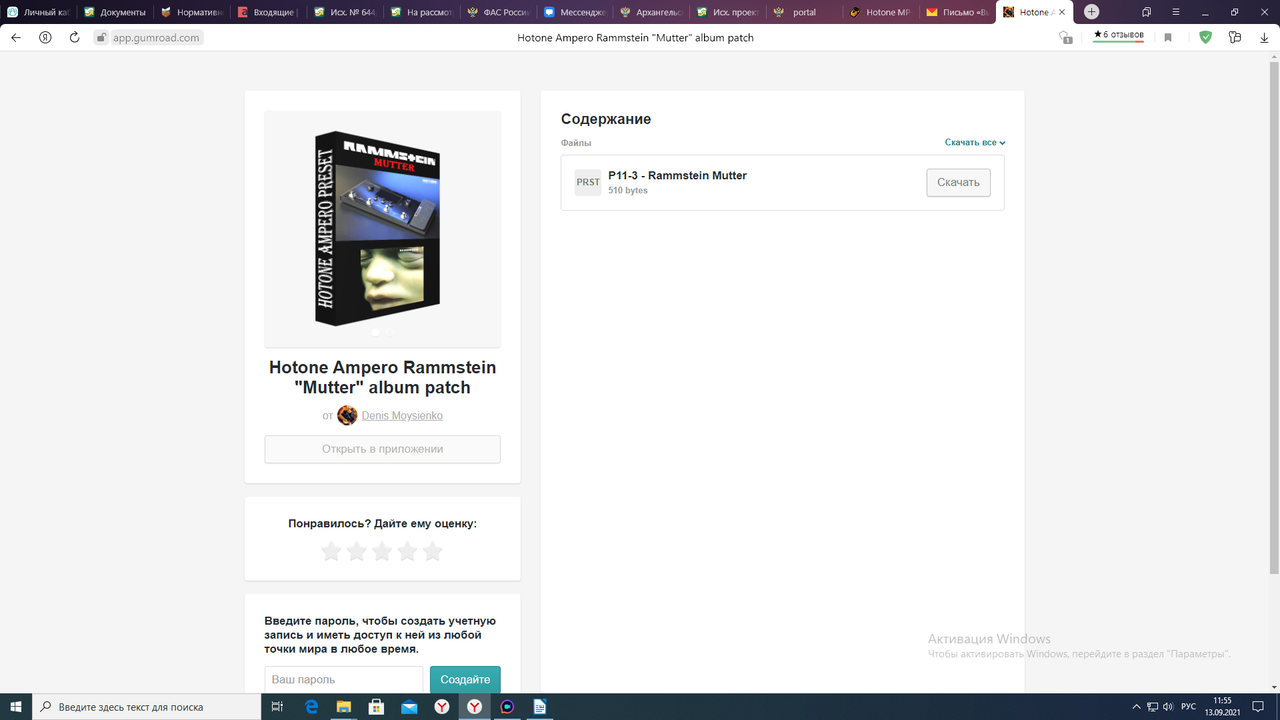Expand the Скачать все dropdown
Image resolution: width=1280 pixels, height=720 pixels.
pos(975,142)
